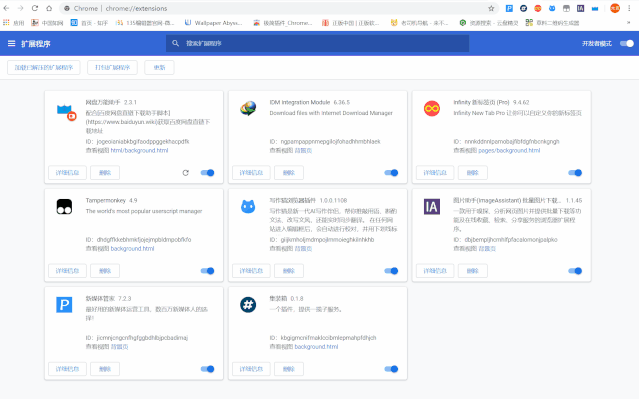
Task: Click the blue cat toolbar extension icon
Action: [x=552, y=8]
